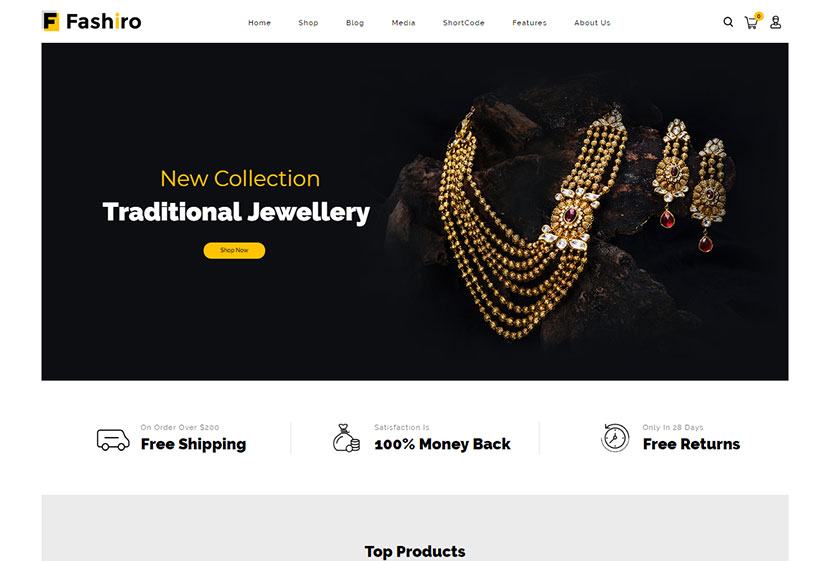Expand the Features menu
This screenshot has width=830, height=561.
click(529, 23)
